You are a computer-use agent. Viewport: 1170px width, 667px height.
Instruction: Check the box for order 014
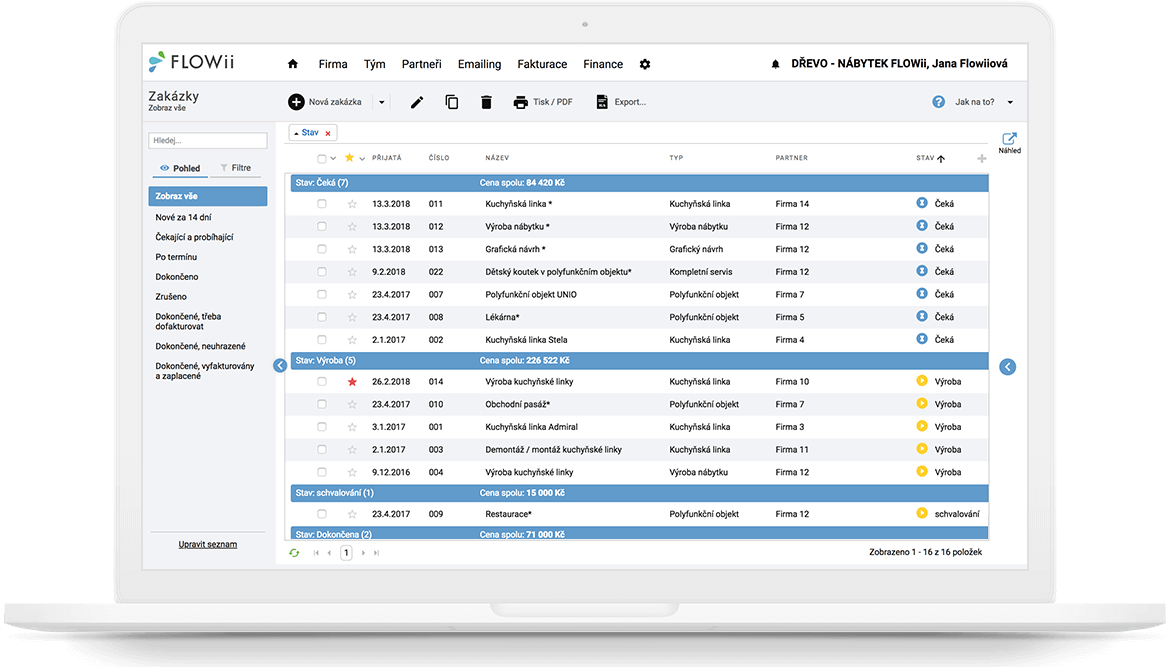322,381
